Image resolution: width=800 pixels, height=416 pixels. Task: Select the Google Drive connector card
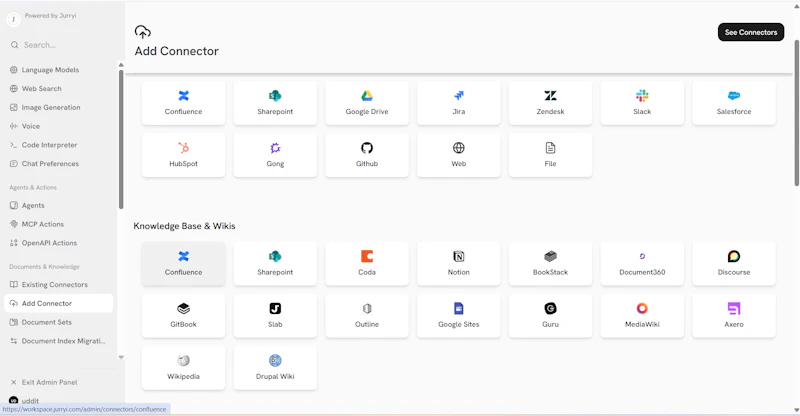click(367, 103)
